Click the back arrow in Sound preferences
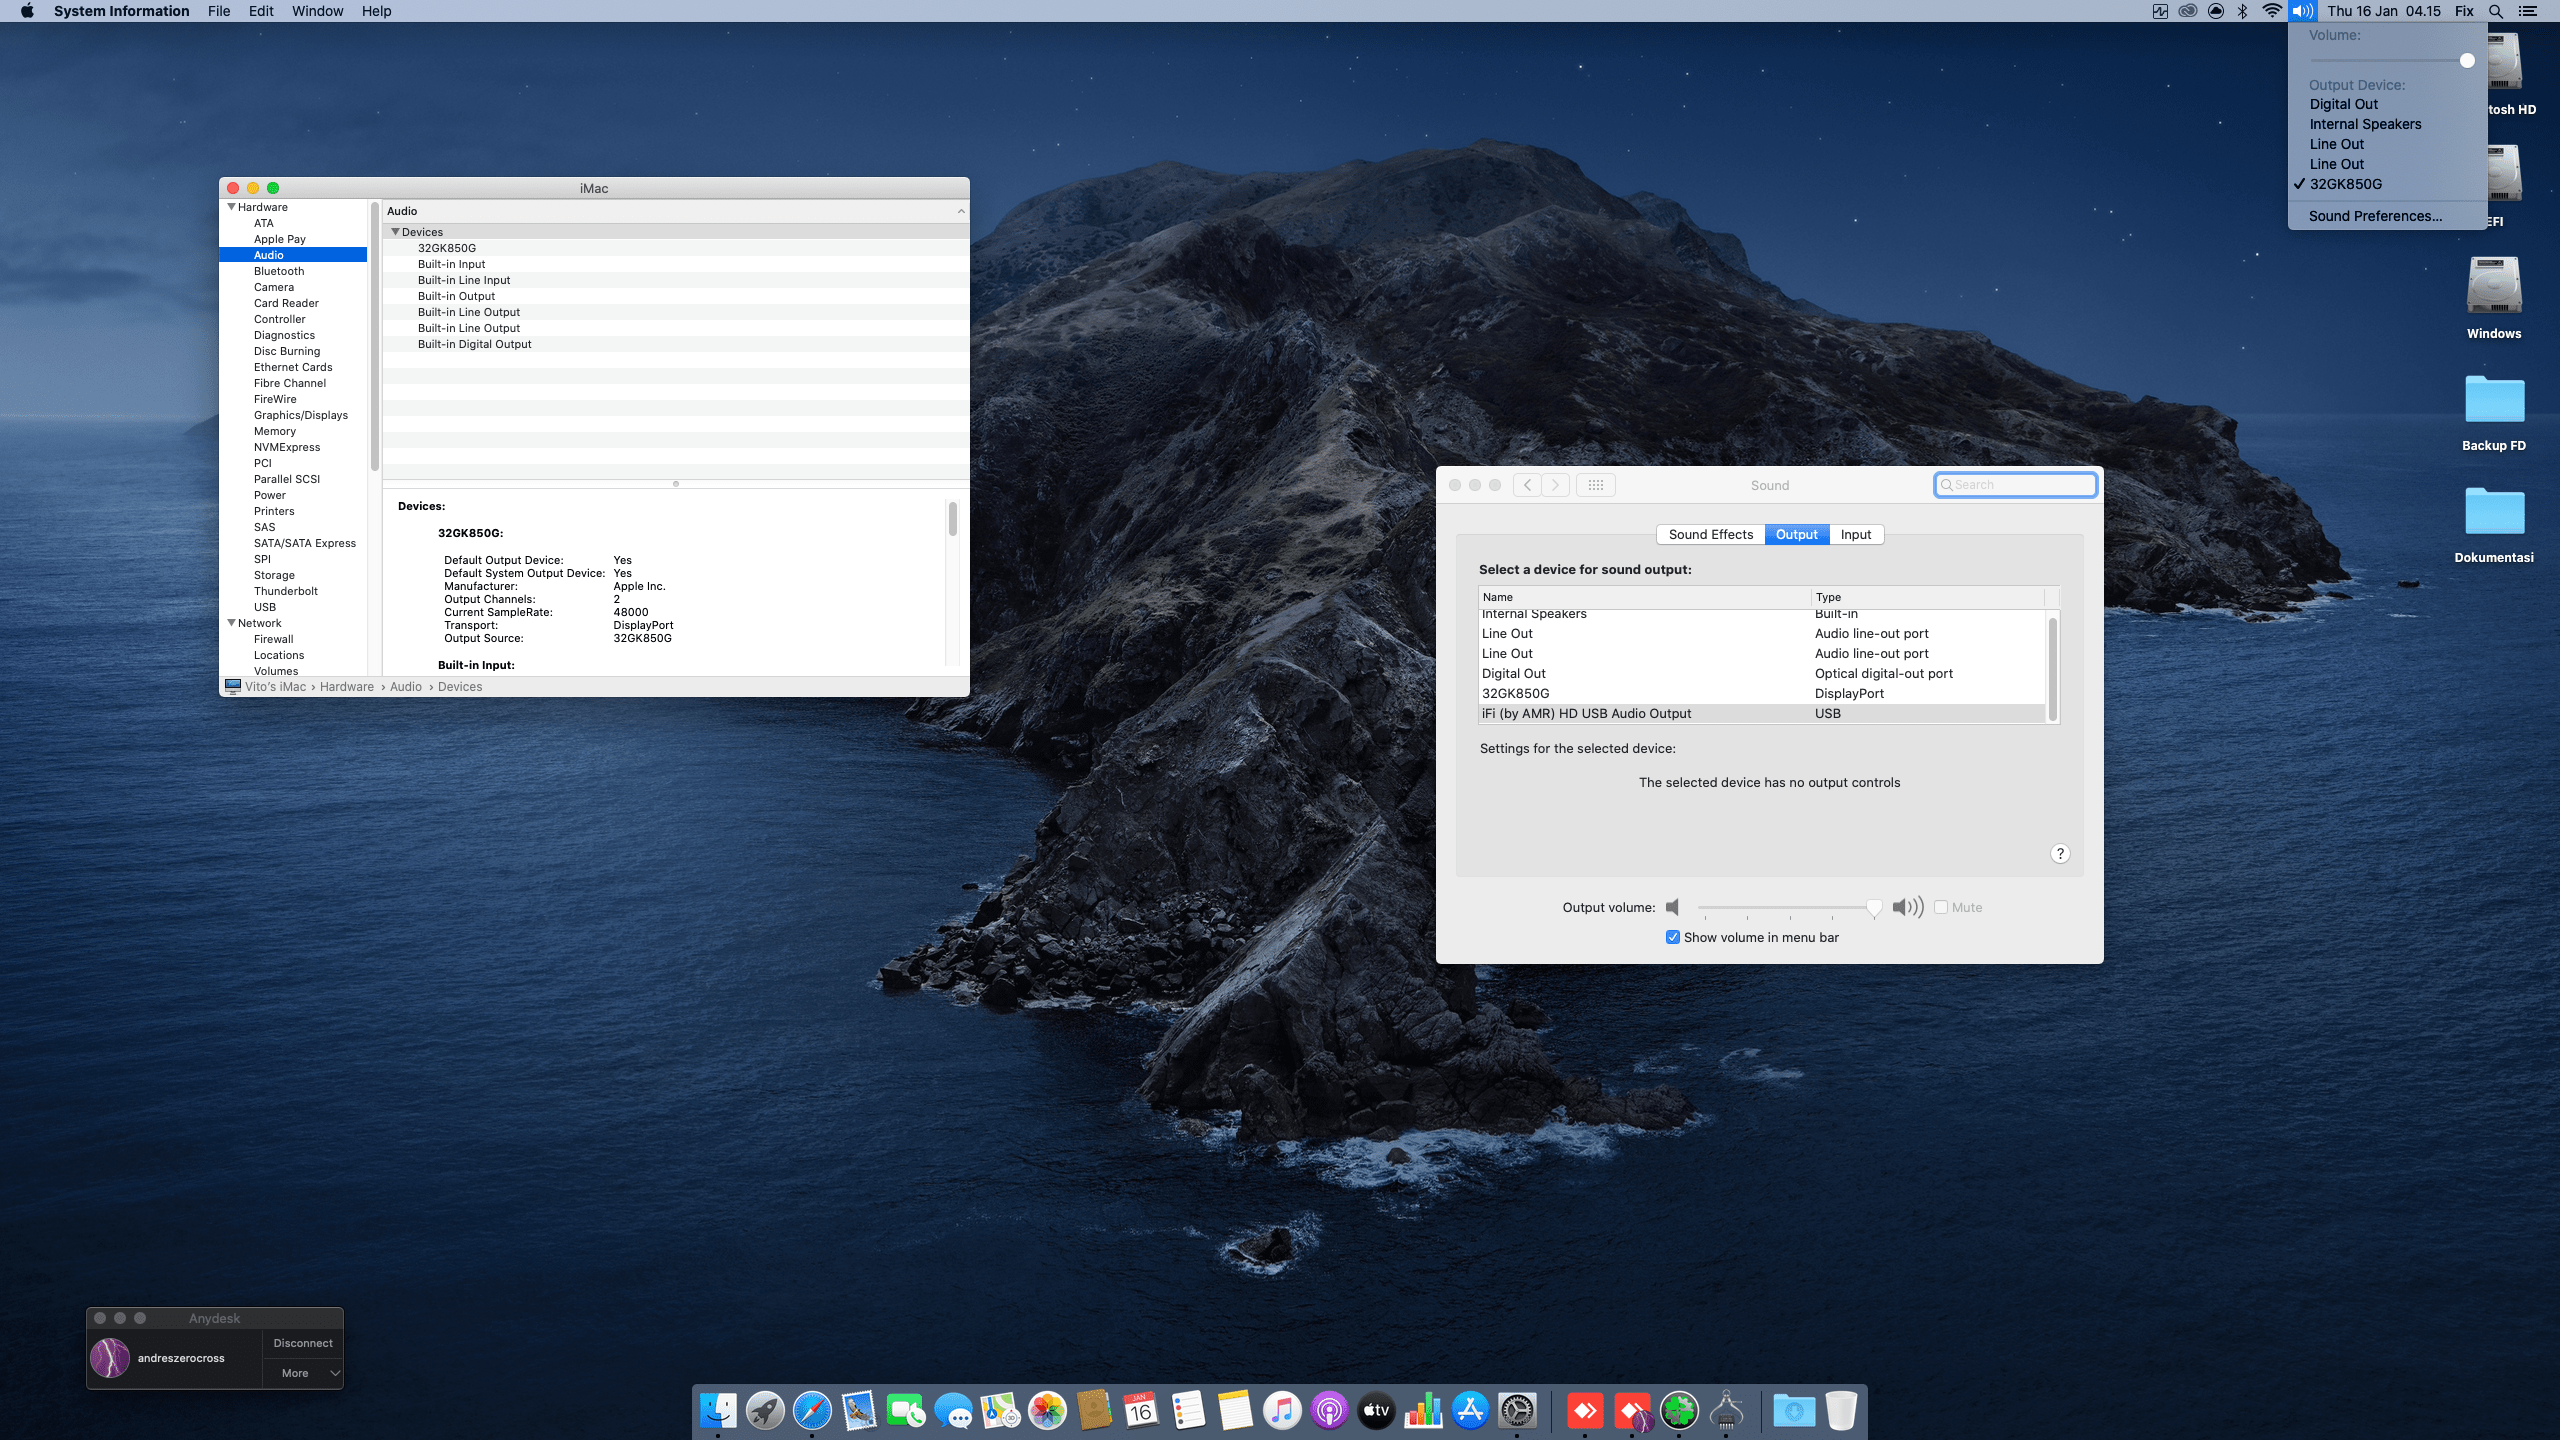 point(1527,485)
